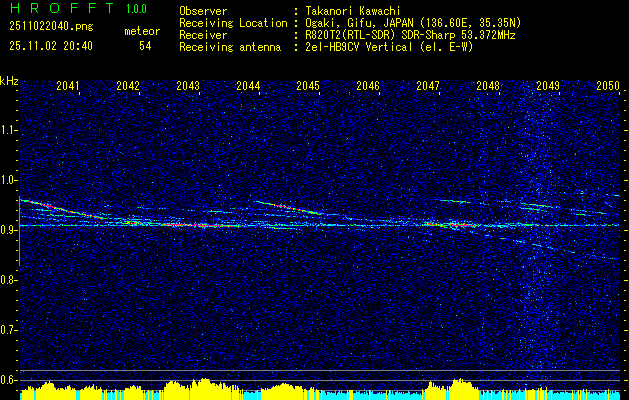
Task: Click the 2043 time marker
Action: (x=188, y=85)
